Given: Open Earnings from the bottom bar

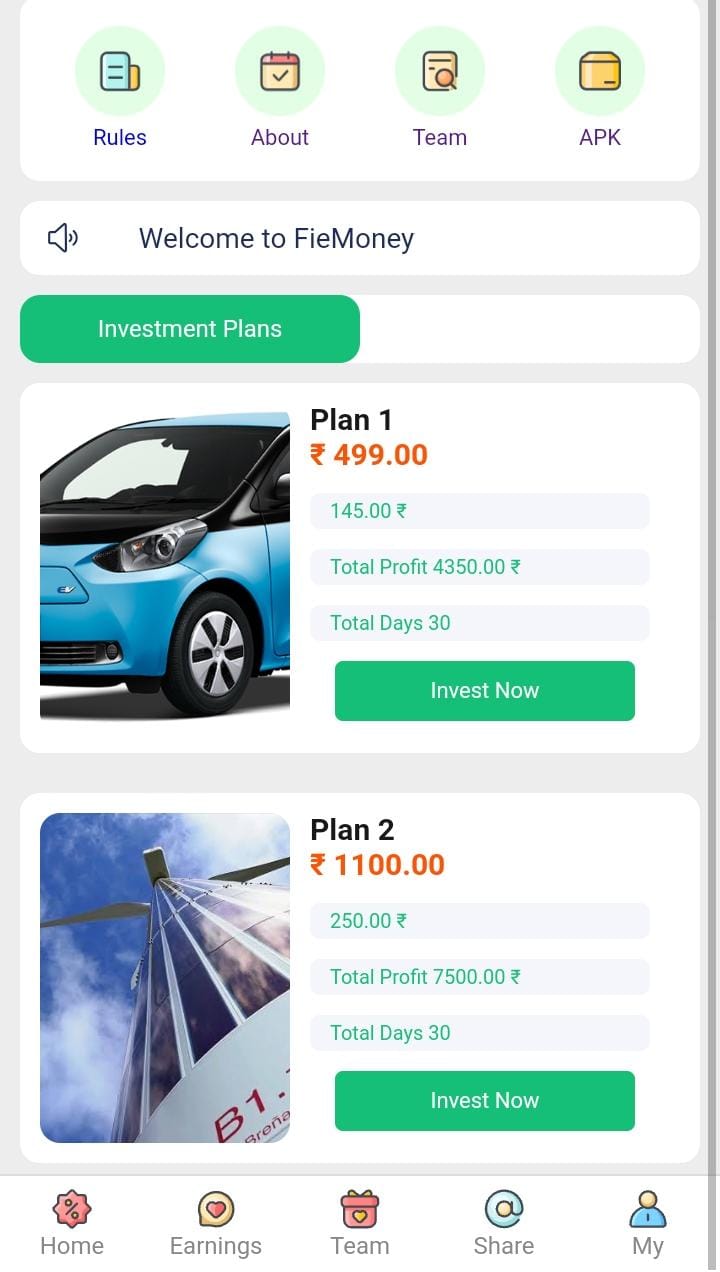Looking at the screenshot, I should coord(216,1223).
